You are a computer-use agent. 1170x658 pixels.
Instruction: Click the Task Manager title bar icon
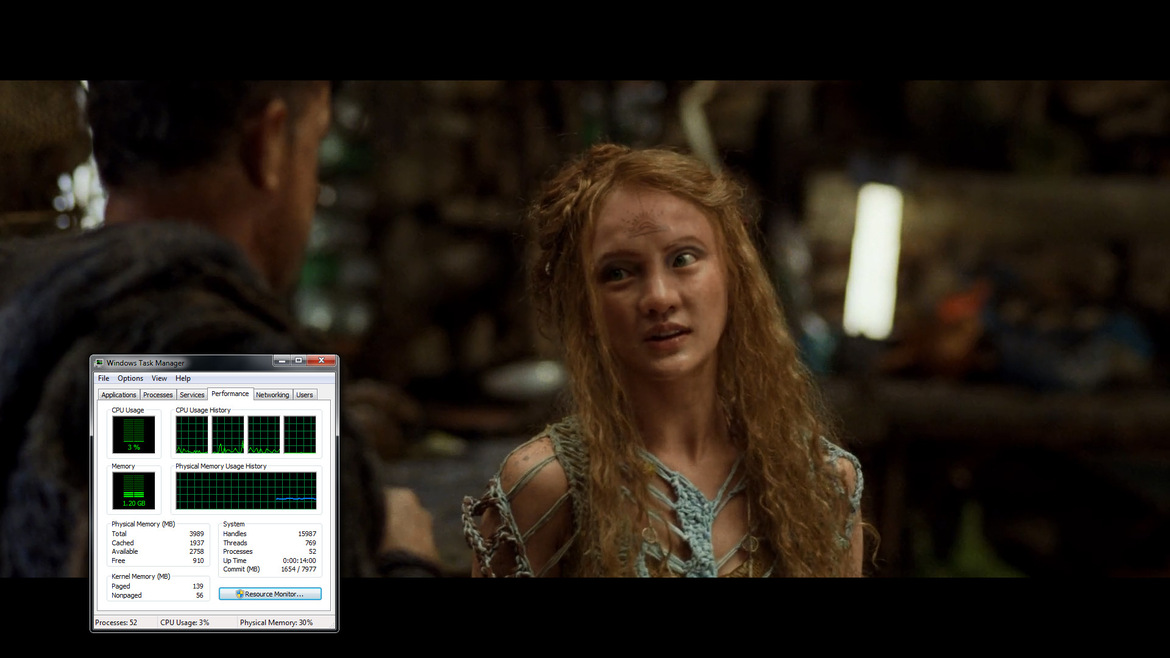pyautogui.click(x=99, y=363)
